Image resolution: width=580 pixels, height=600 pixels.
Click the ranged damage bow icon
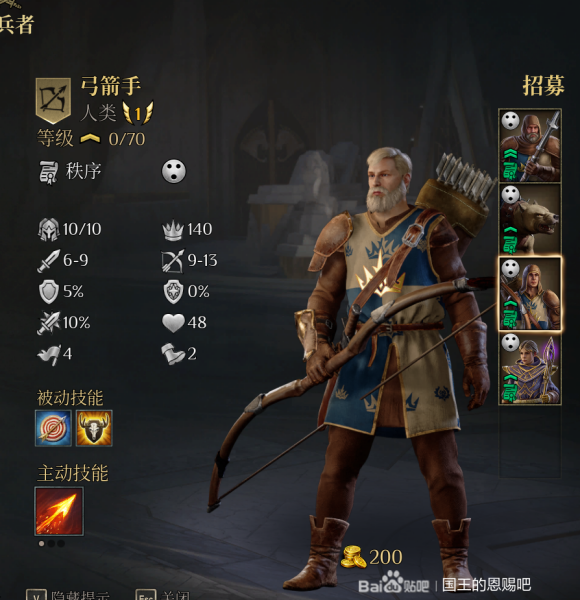point(173,261)
